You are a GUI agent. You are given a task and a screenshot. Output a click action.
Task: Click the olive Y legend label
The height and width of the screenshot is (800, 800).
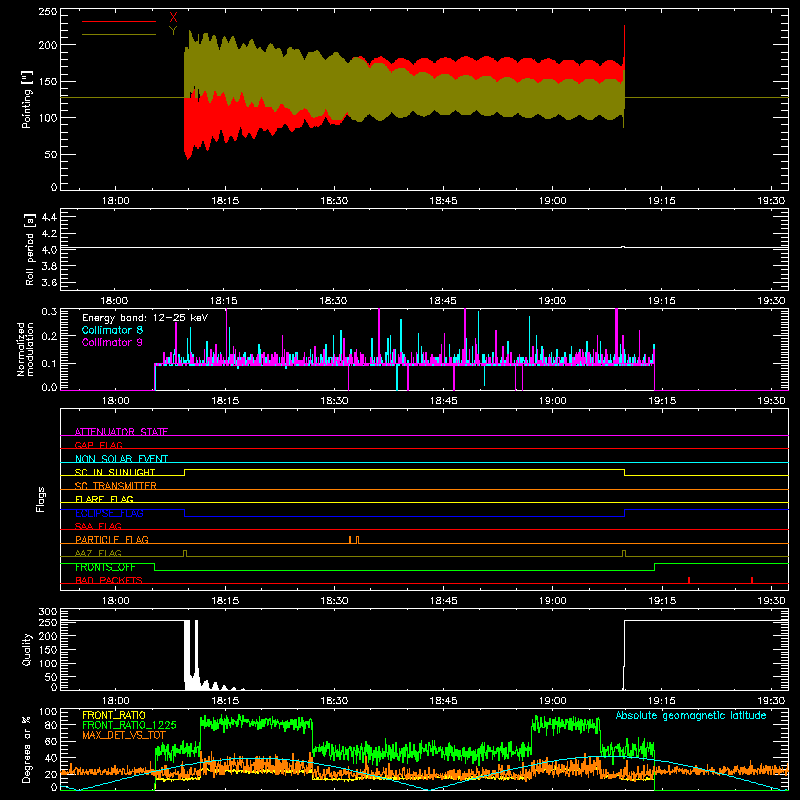click(x=173, y=31)
